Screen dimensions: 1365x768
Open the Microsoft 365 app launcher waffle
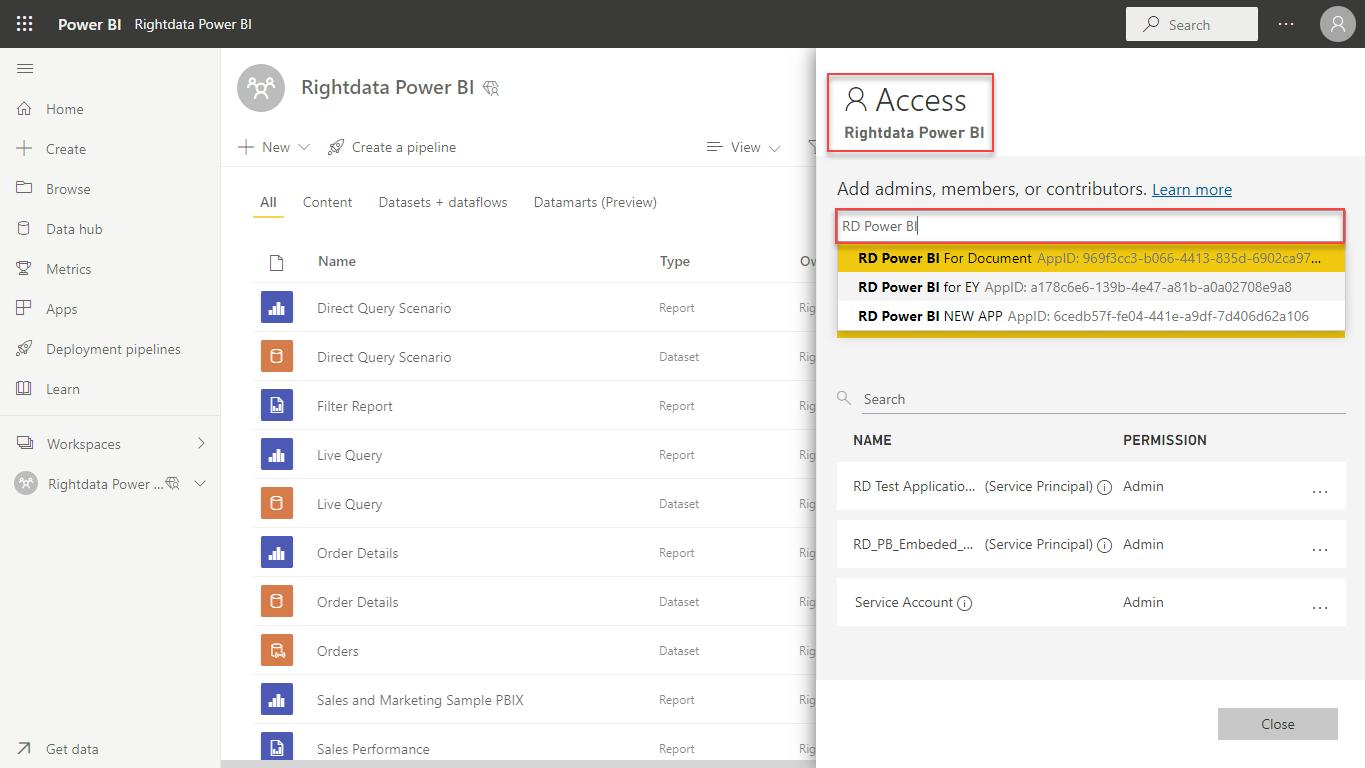pos(24,23)
